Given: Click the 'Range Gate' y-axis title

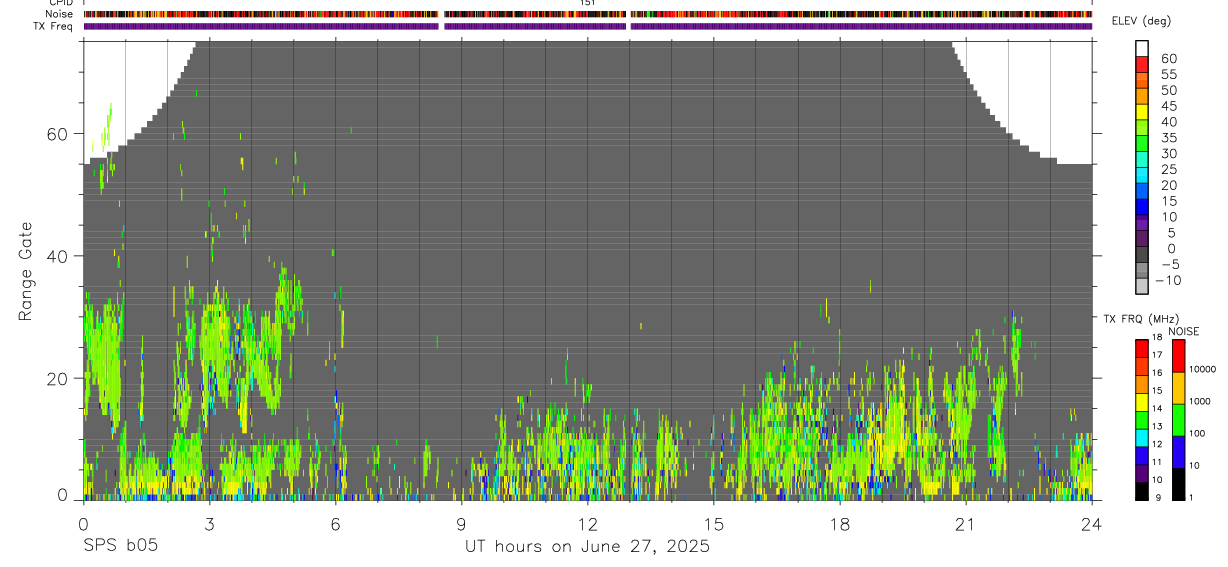Looking at the screenshot, I should pyautogui.click(x=26, y=271).
